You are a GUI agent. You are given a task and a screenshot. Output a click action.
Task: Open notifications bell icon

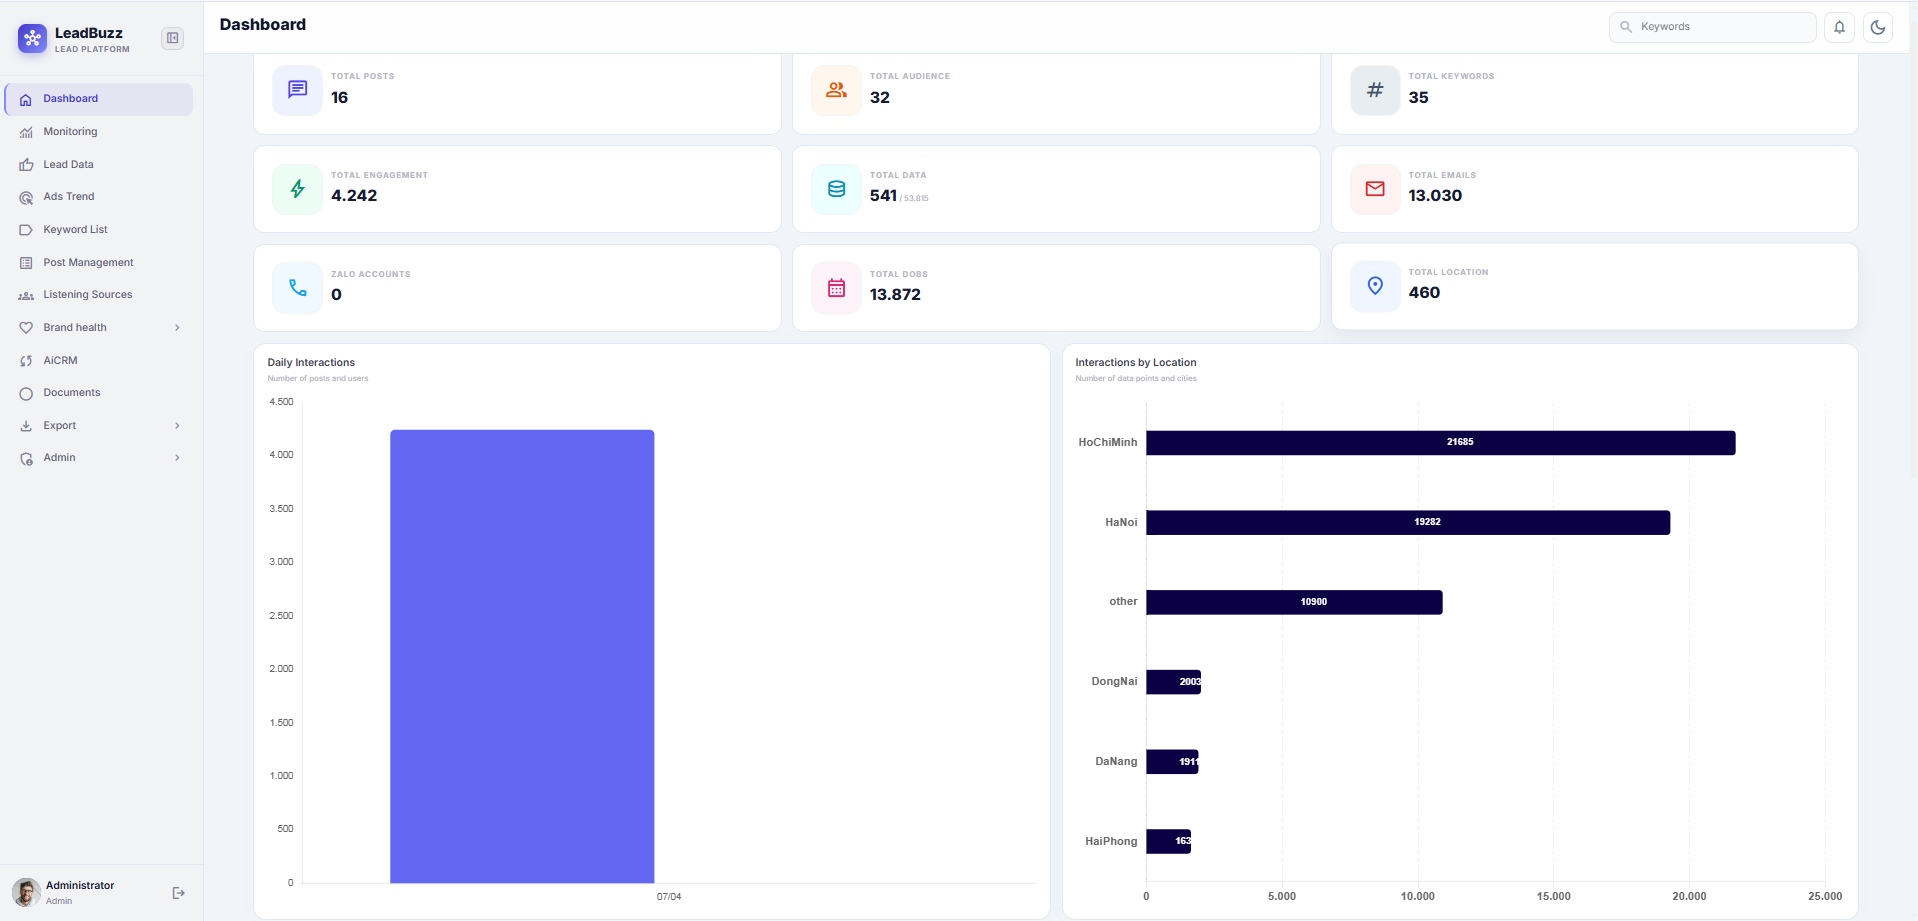pos(1839,27)
